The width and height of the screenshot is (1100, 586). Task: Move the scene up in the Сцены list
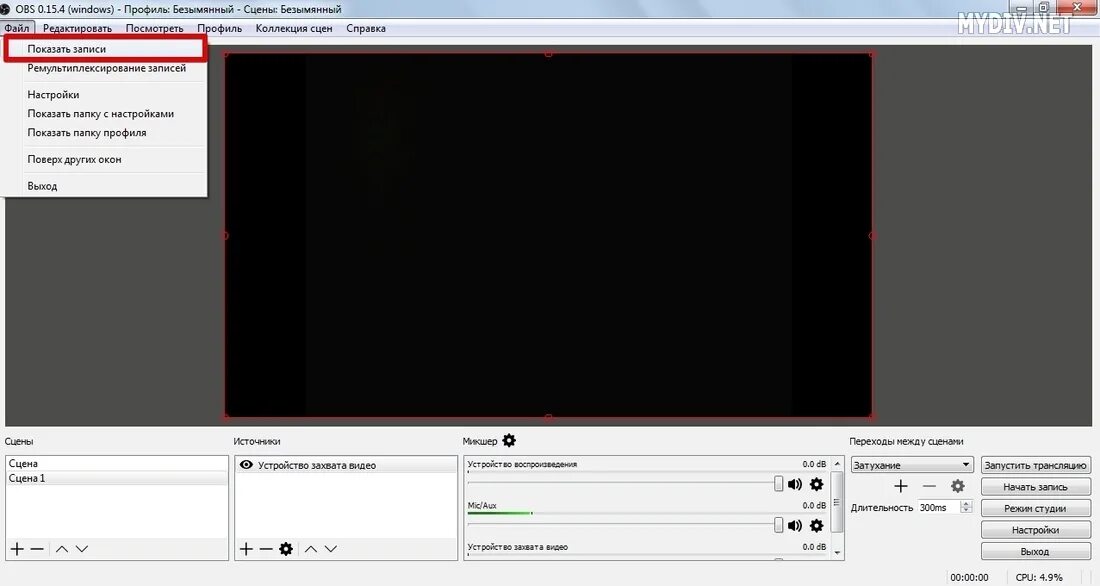point(62,549)
